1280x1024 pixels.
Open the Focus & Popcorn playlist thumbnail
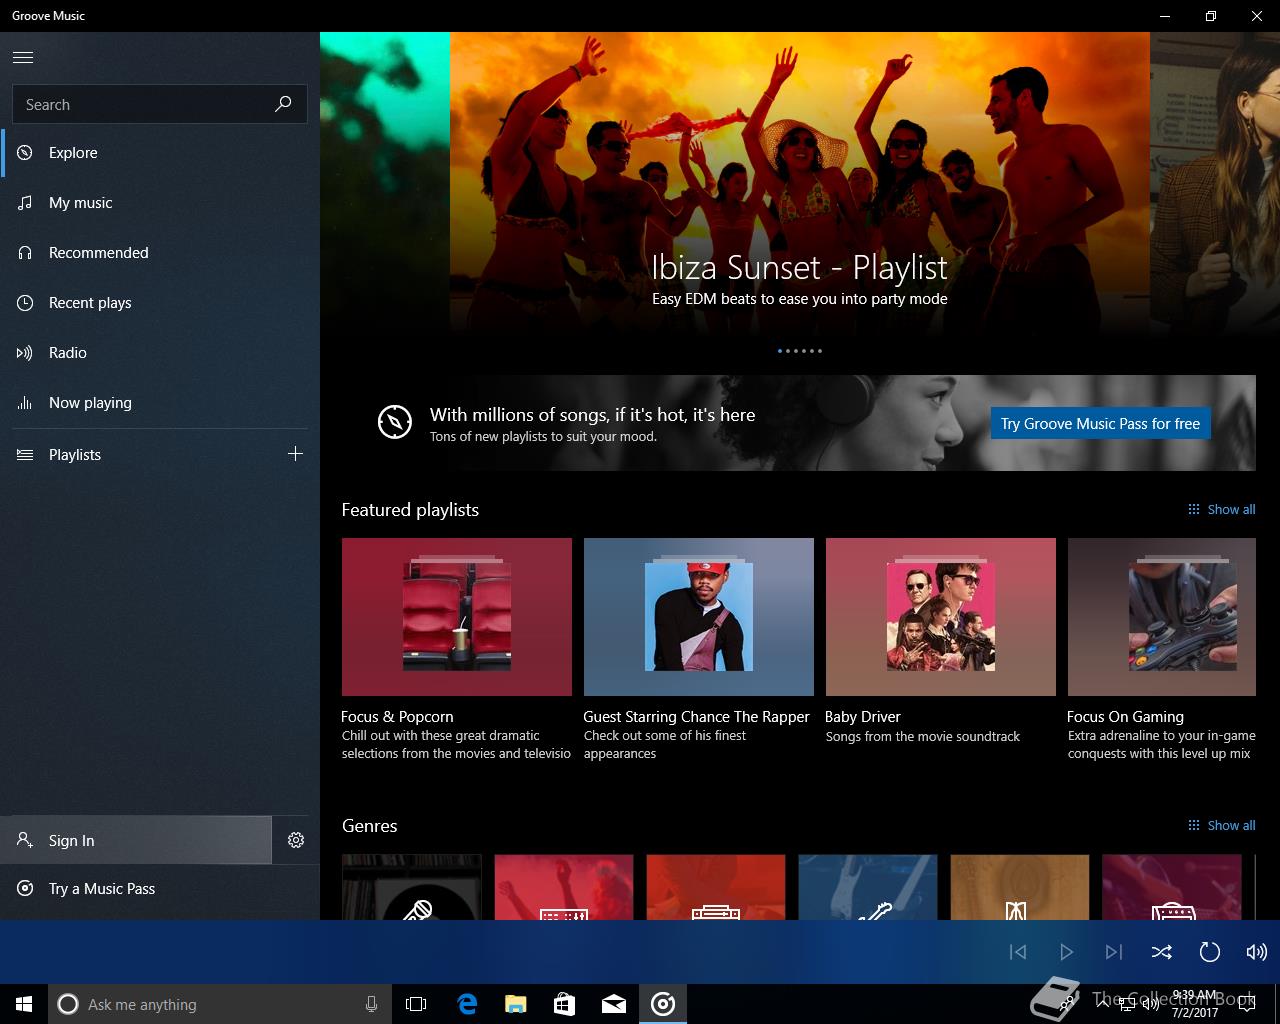pyautogui.click(x=457, y=617)
